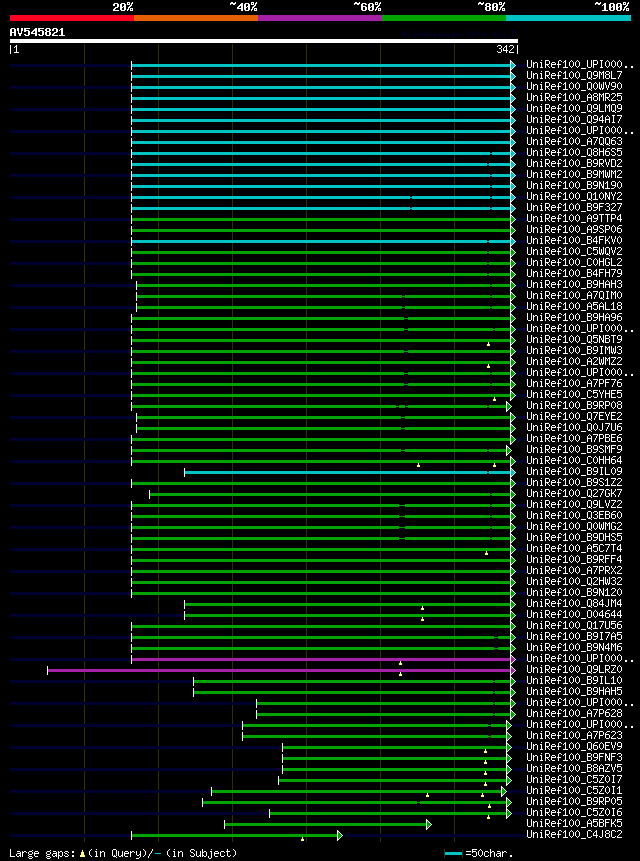The image size is (640, 861).
Task: Select the purple UniRef100_Q9LRZ0 alignment bar
Action: pos(282,670)
